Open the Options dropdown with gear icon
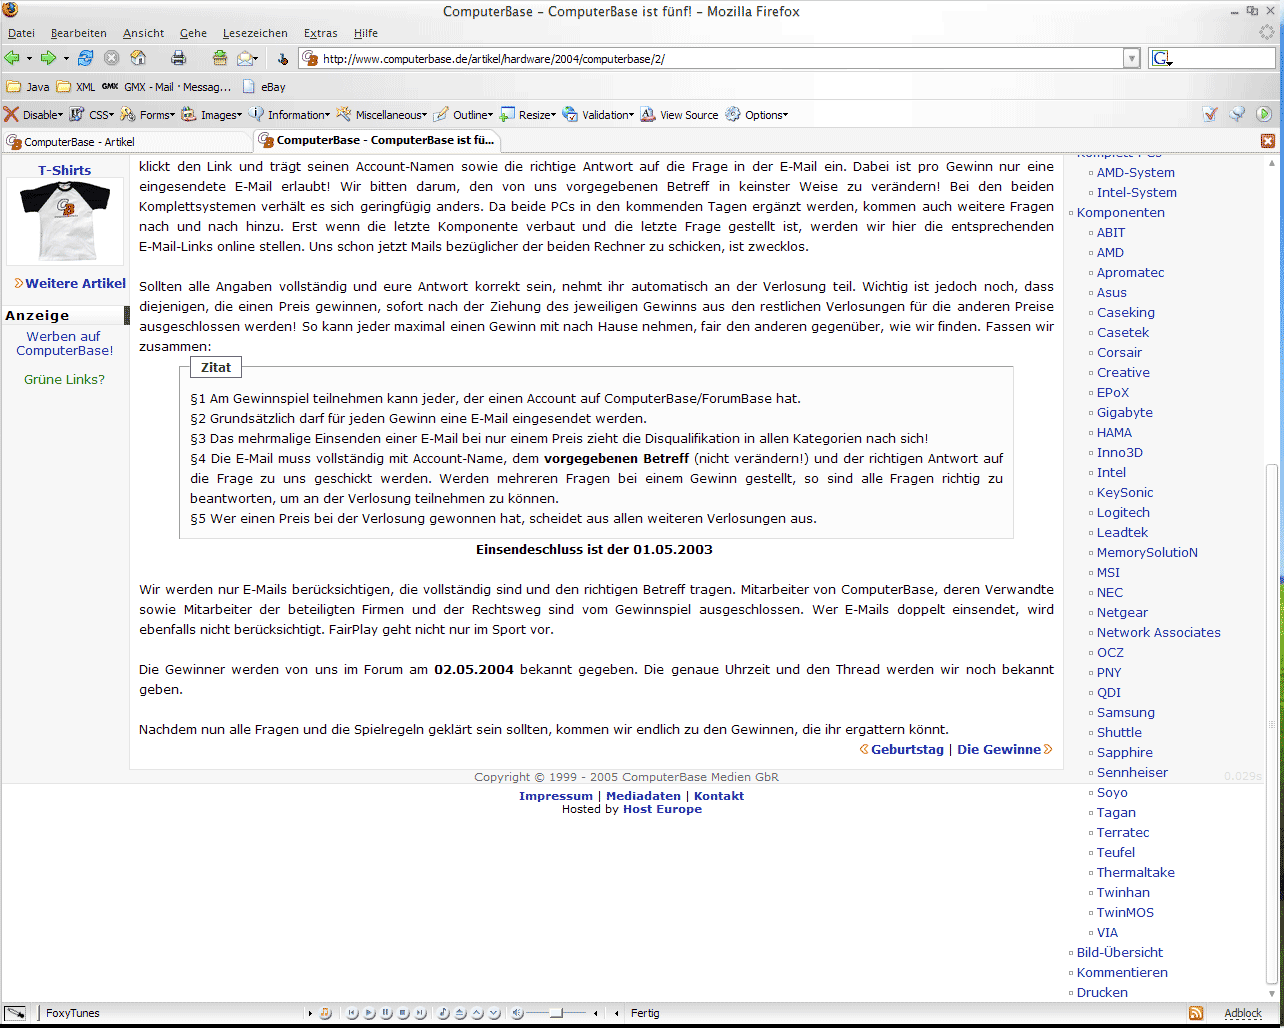 coord(757,115)
